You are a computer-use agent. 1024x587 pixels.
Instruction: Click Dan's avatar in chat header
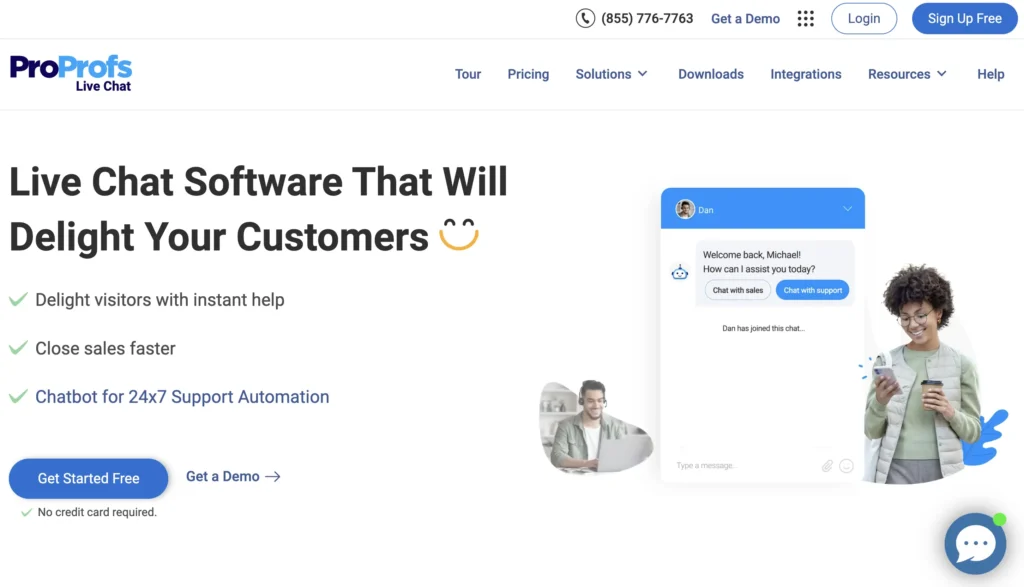(x=685, y=209)
